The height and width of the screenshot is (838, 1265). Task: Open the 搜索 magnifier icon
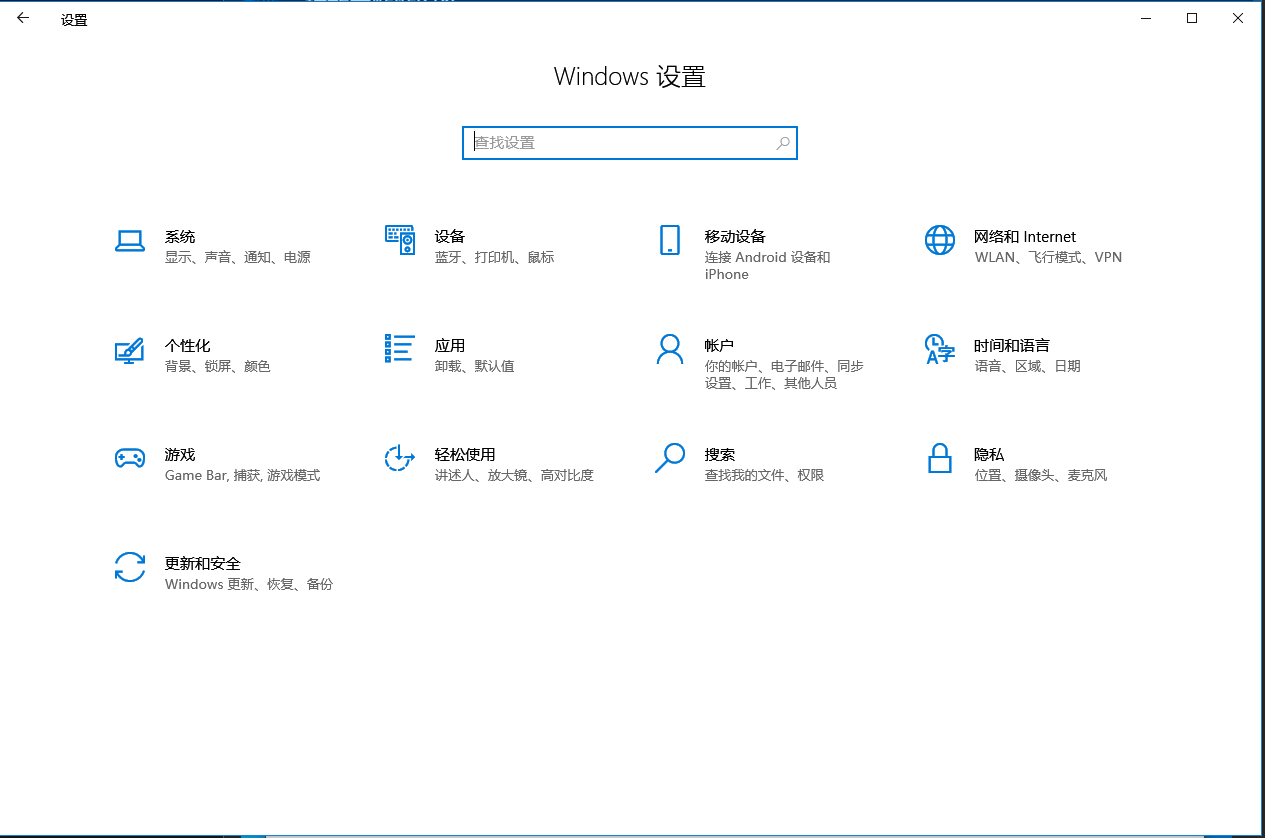(670, 458)
